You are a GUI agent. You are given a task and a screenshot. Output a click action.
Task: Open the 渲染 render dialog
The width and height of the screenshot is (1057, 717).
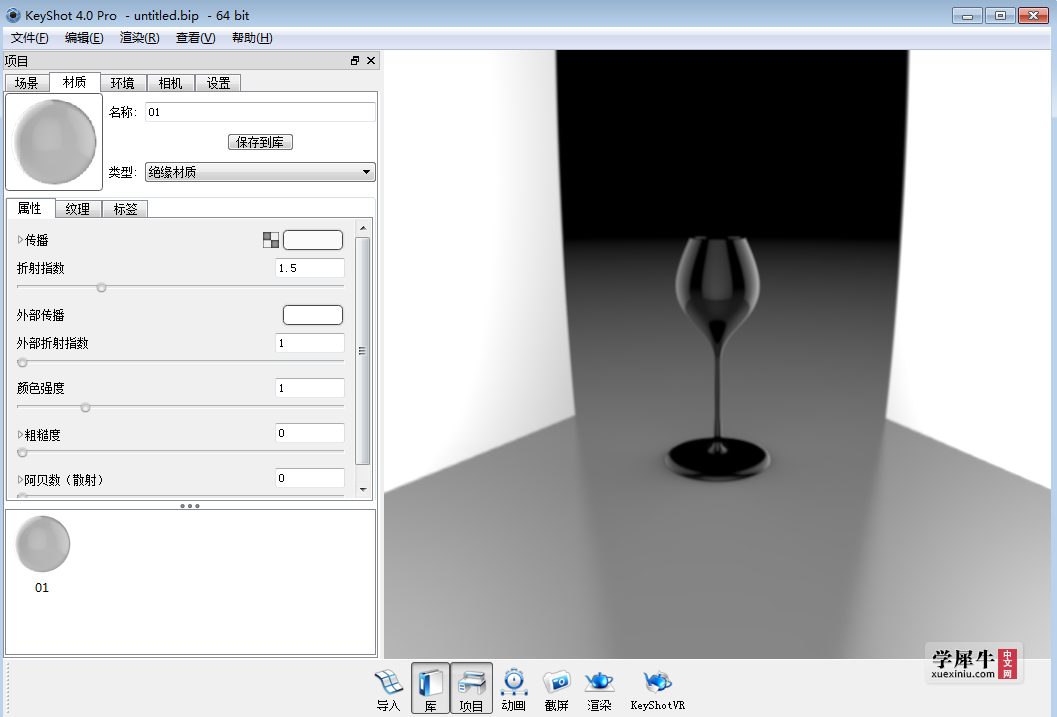click(x=599, y=689)
